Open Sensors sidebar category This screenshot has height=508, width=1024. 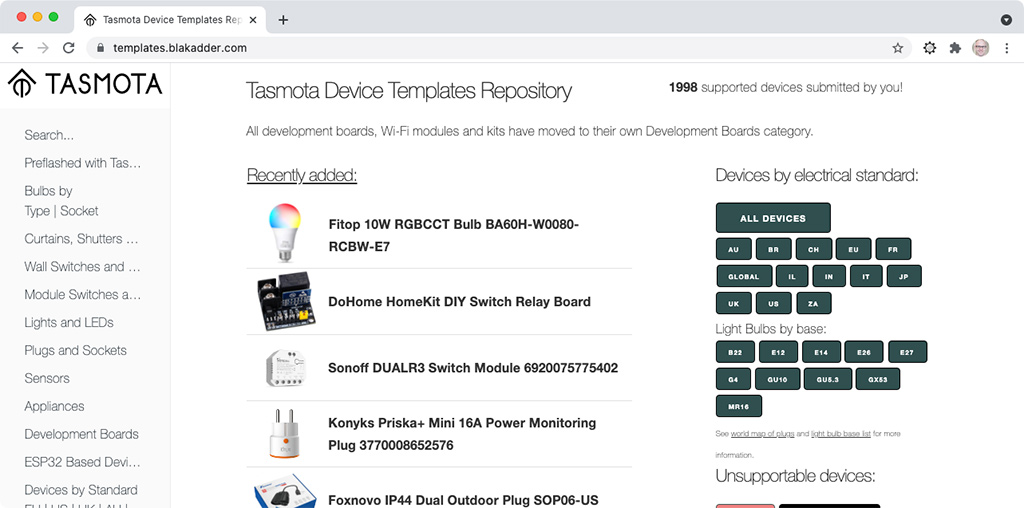point(46,379)
